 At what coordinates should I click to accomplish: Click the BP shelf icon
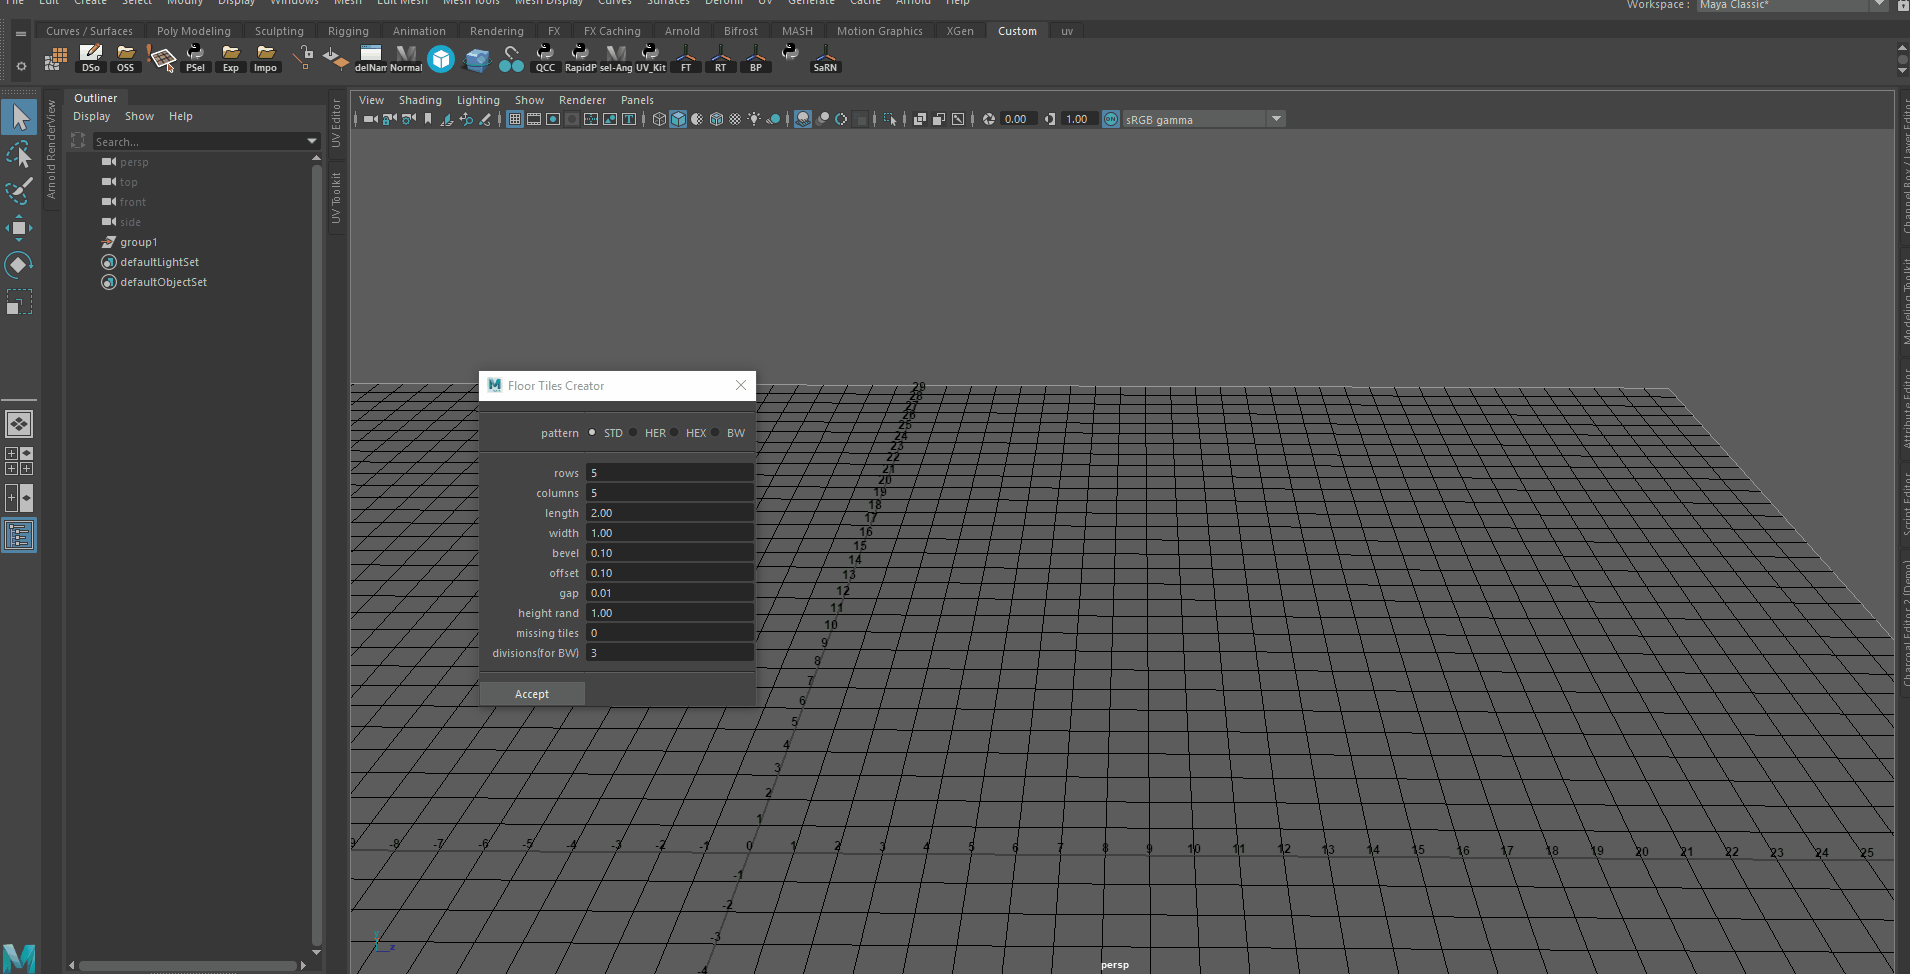(756, 59)
